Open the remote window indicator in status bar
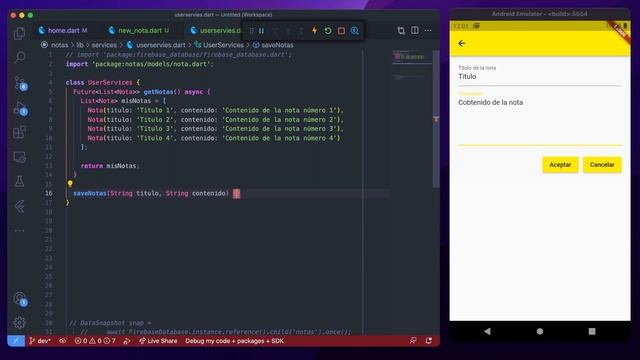The height and width of the screenshot is (360, 640). tap(16, 341)
